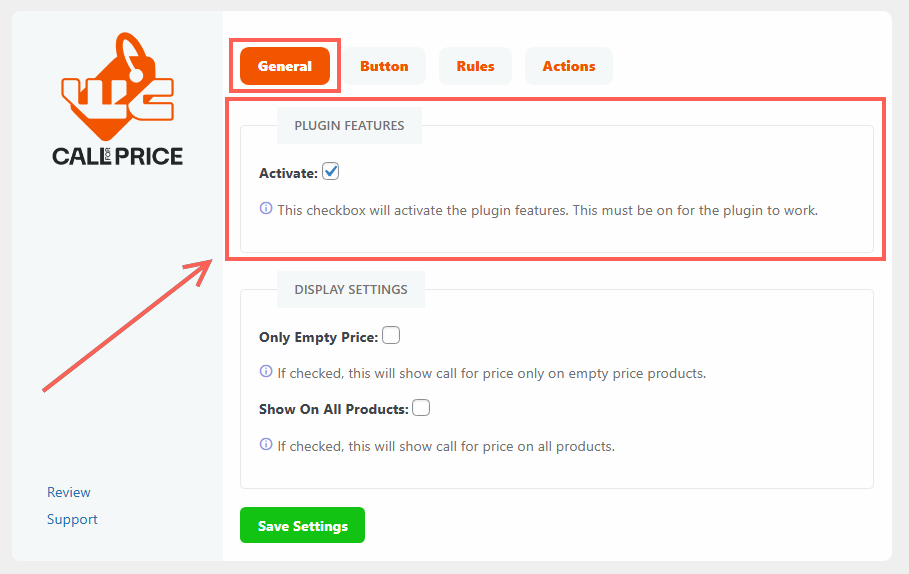909x574 pixels.
Task: Click the info icon beside Activate description
Action: (x=266, y=208)
